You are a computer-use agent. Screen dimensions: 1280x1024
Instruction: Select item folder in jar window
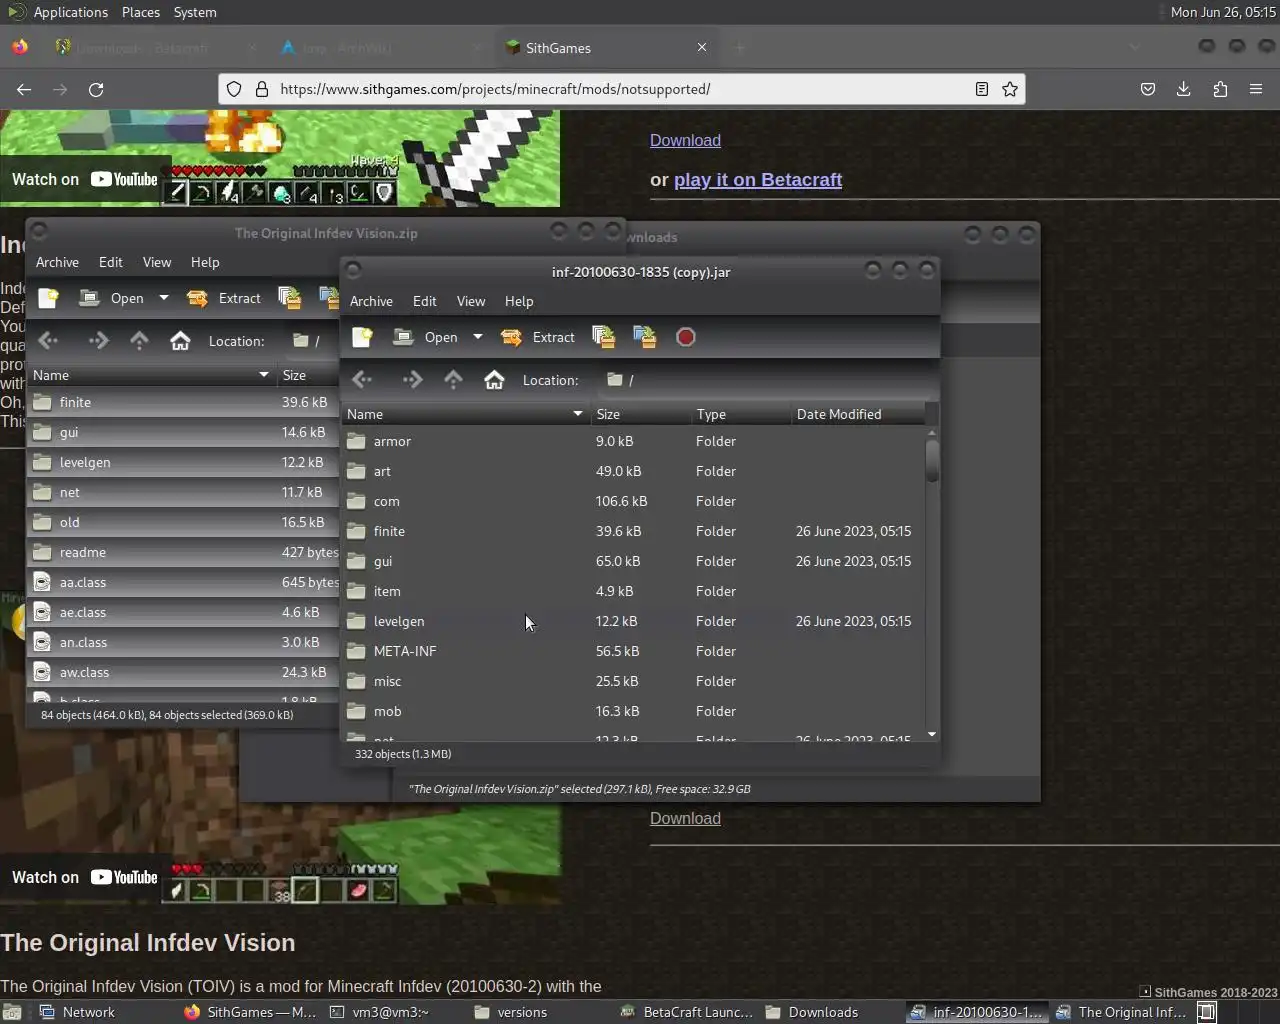(633, 591)
